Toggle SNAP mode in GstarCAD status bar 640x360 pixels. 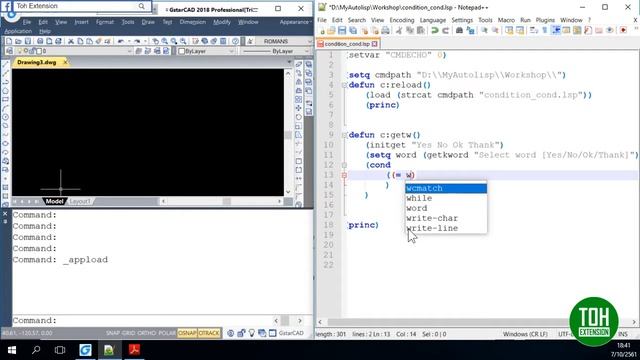click(113, 333)
